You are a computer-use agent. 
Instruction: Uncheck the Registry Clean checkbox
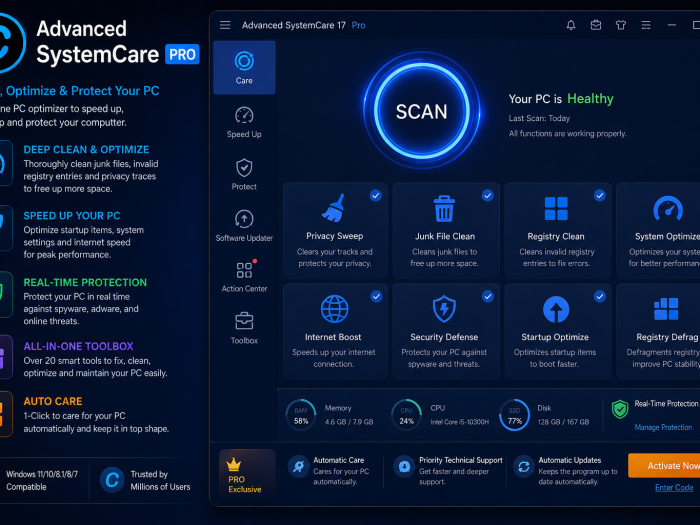(x=600, y=196)
